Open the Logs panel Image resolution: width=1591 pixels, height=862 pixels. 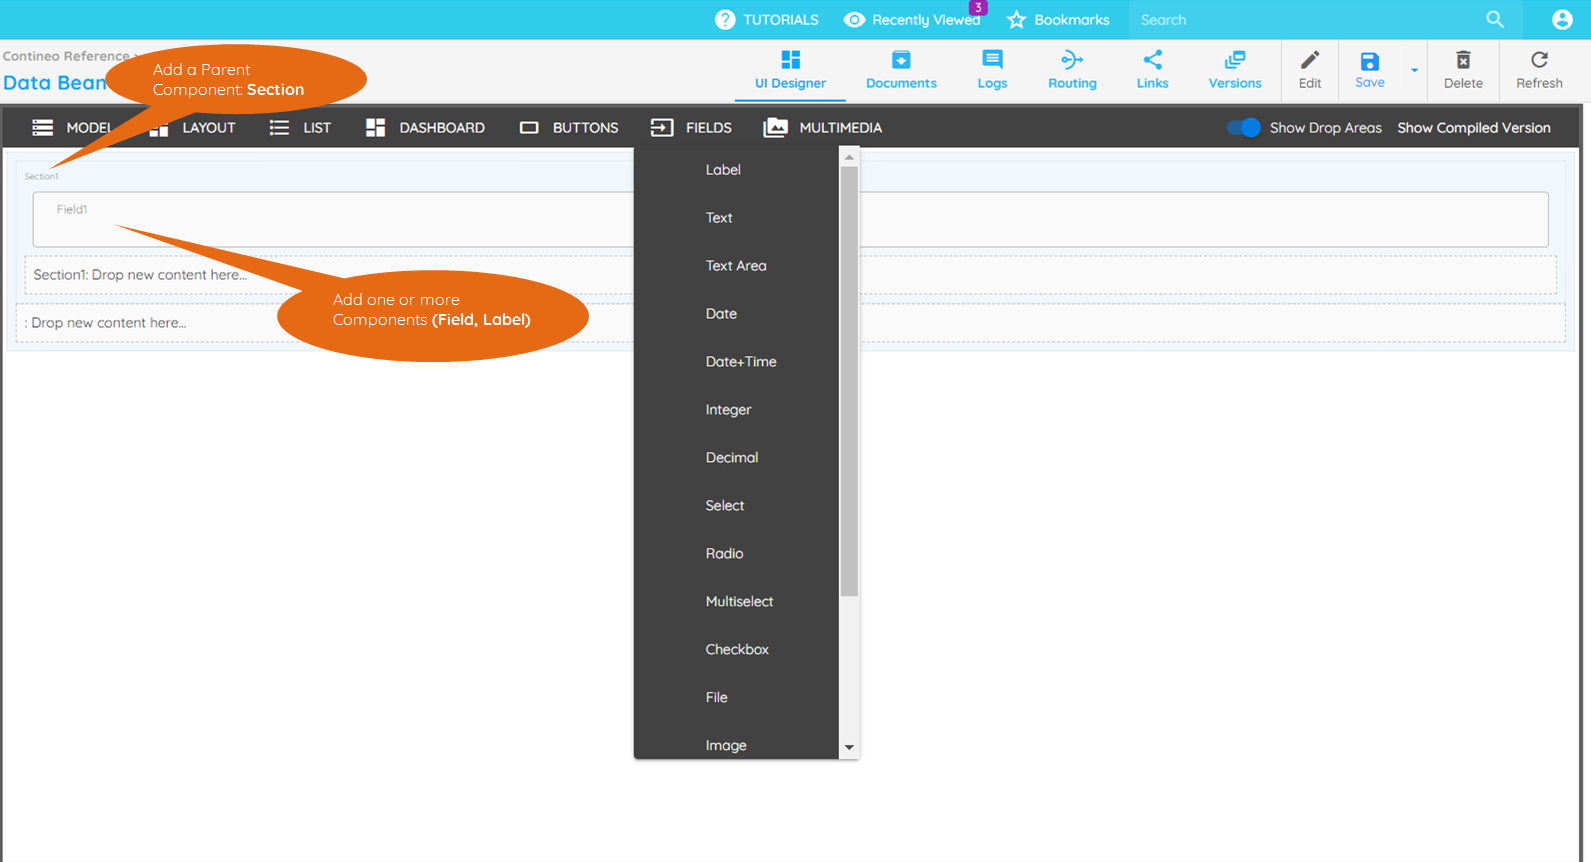(x=992, y=70)
